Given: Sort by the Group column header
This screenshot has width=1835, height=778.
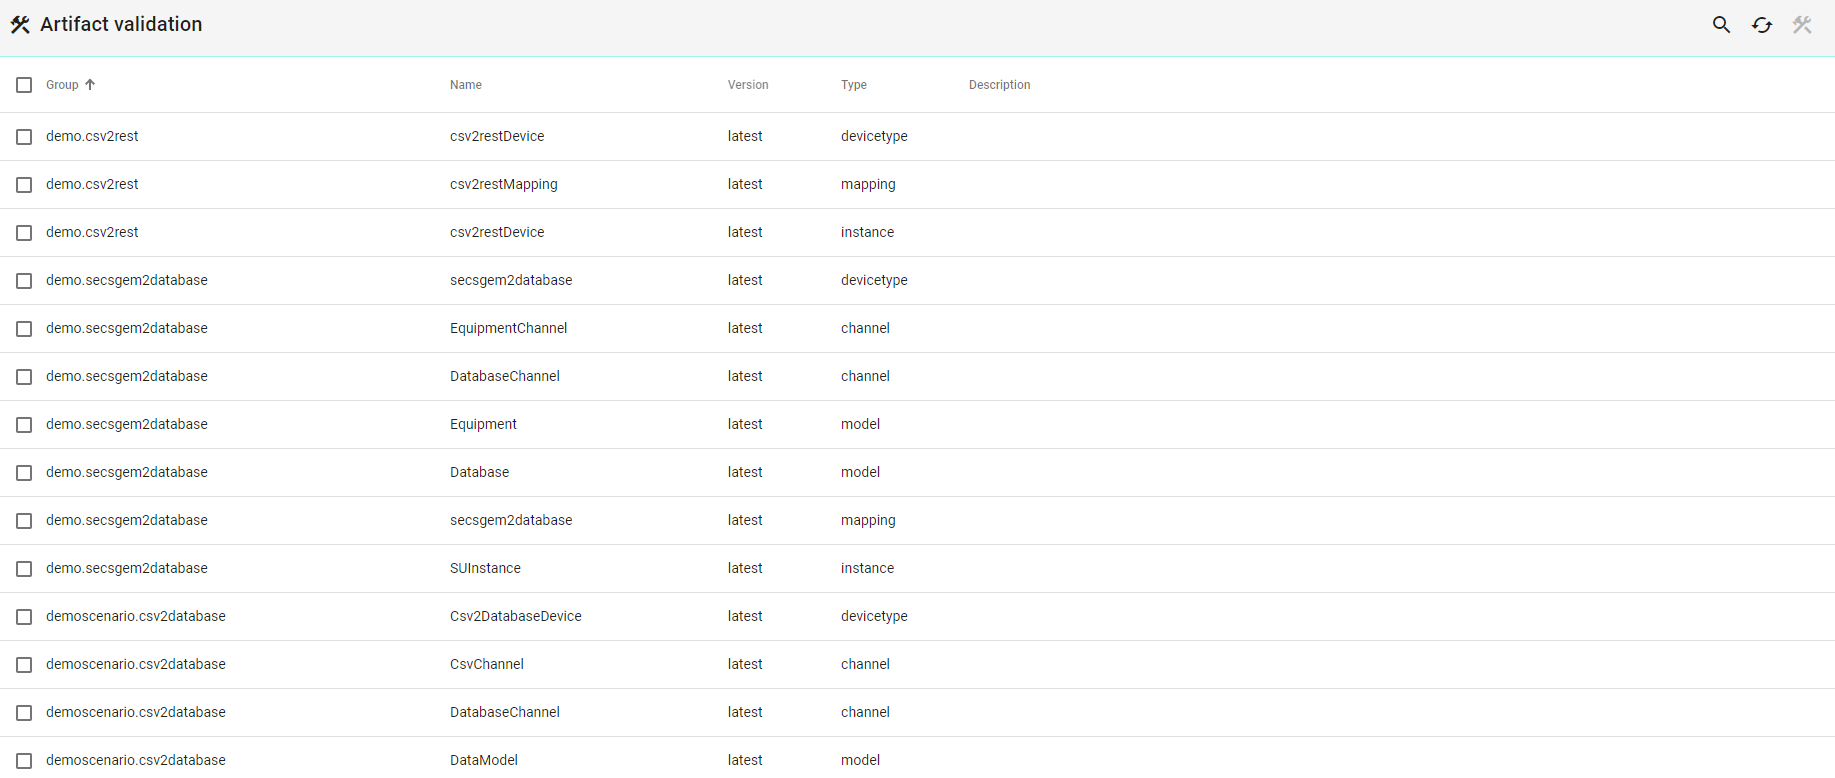Looking at the screenshot, I should click(x=62, y=85).
